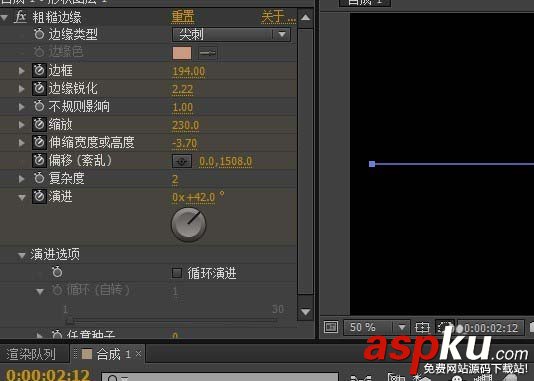Toggle stopwatch for 复杂度 property
Viewport: 534px width, 381px height.
tap(39, 178)
